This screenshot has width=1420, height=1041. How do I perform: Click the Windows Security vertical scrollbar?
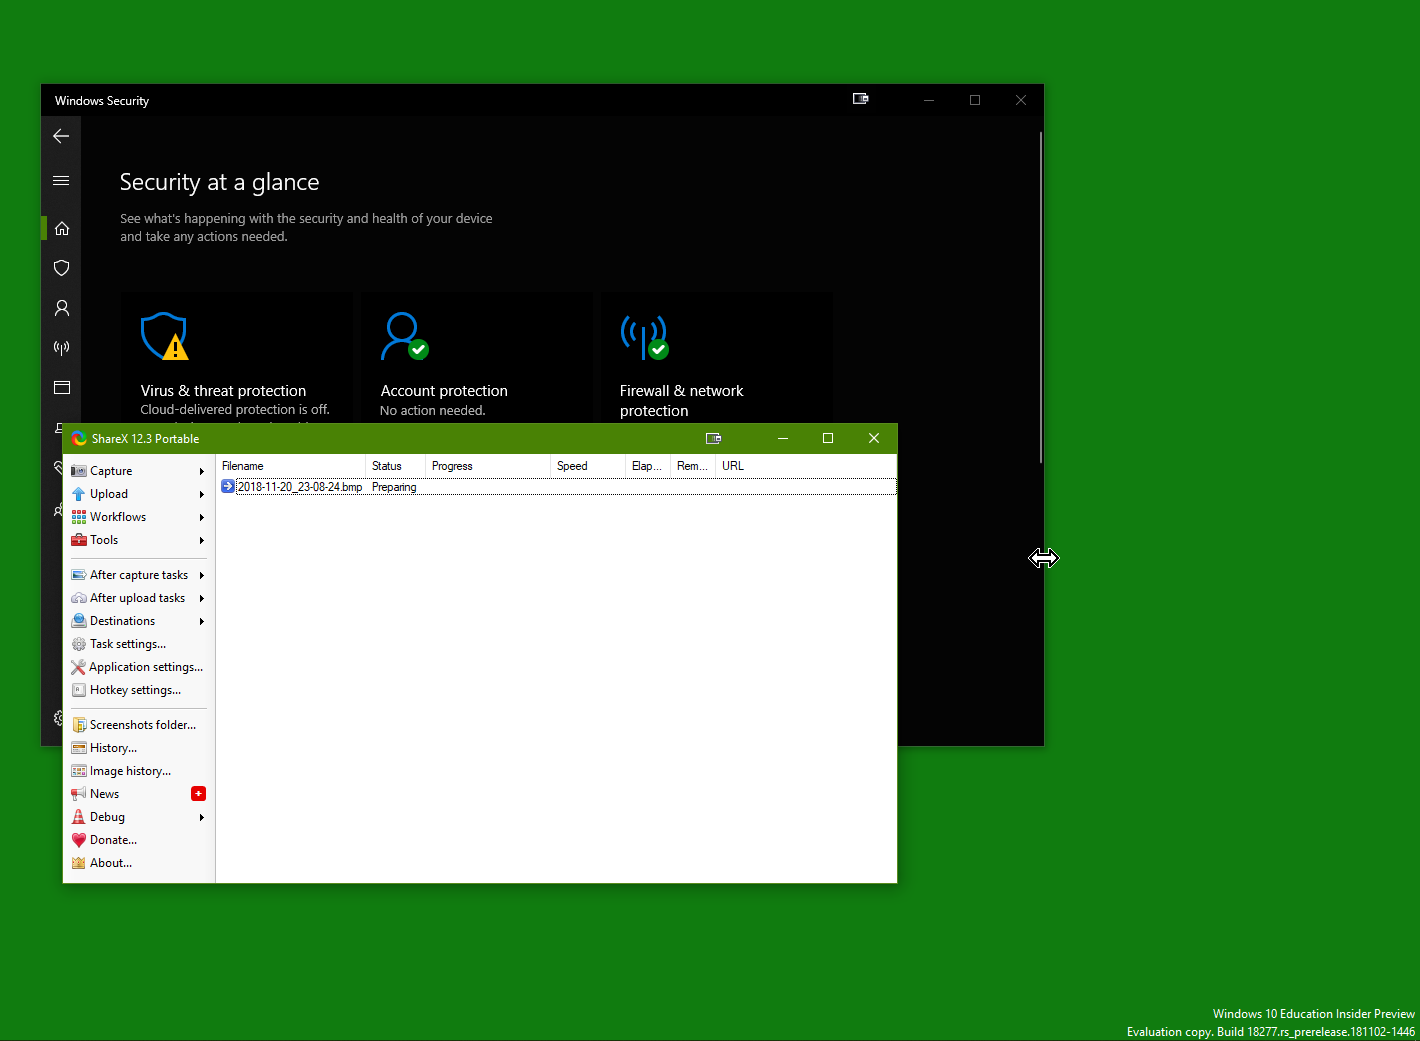tap(1041, 300)
